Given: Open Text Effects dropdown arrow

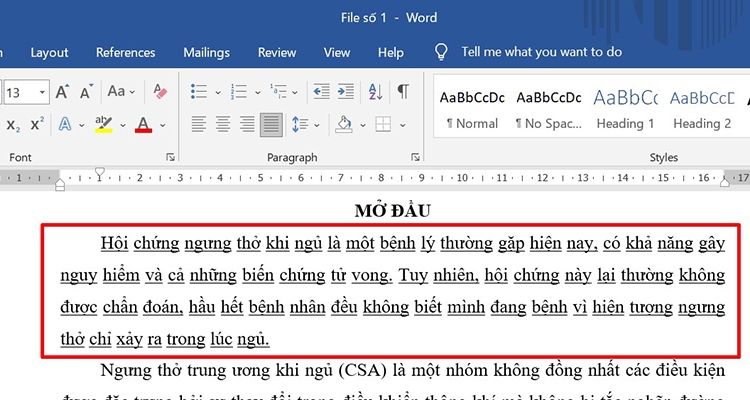Looking at the screenshot, I should (x=81, y=125).
